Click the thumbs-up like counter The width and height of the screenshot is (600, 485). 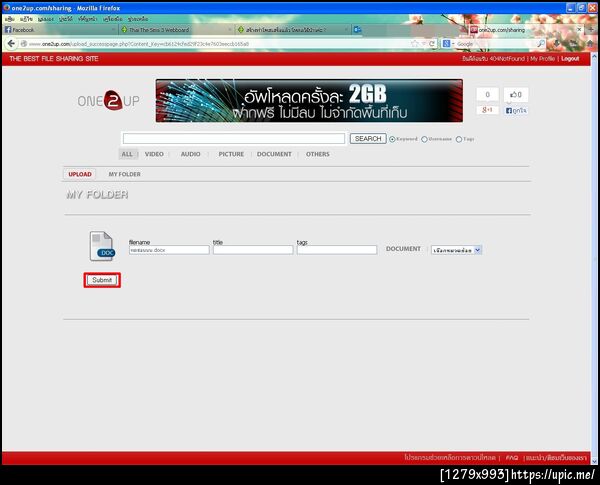[515, 95]
